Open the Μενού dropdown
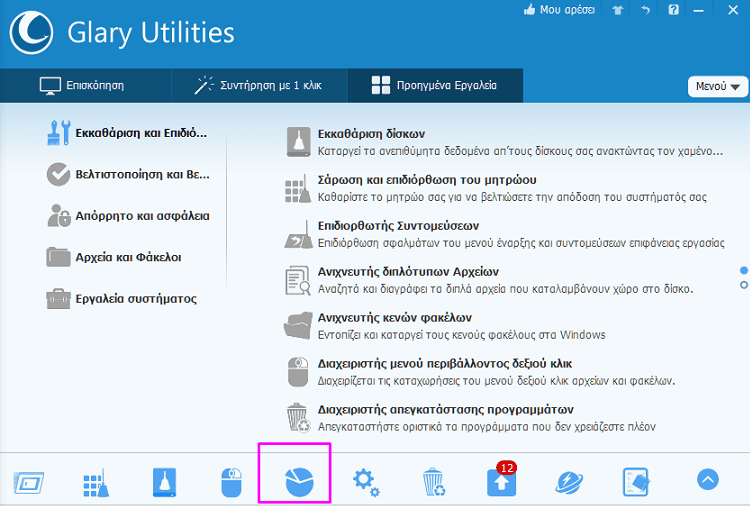 tap(717, 87)
